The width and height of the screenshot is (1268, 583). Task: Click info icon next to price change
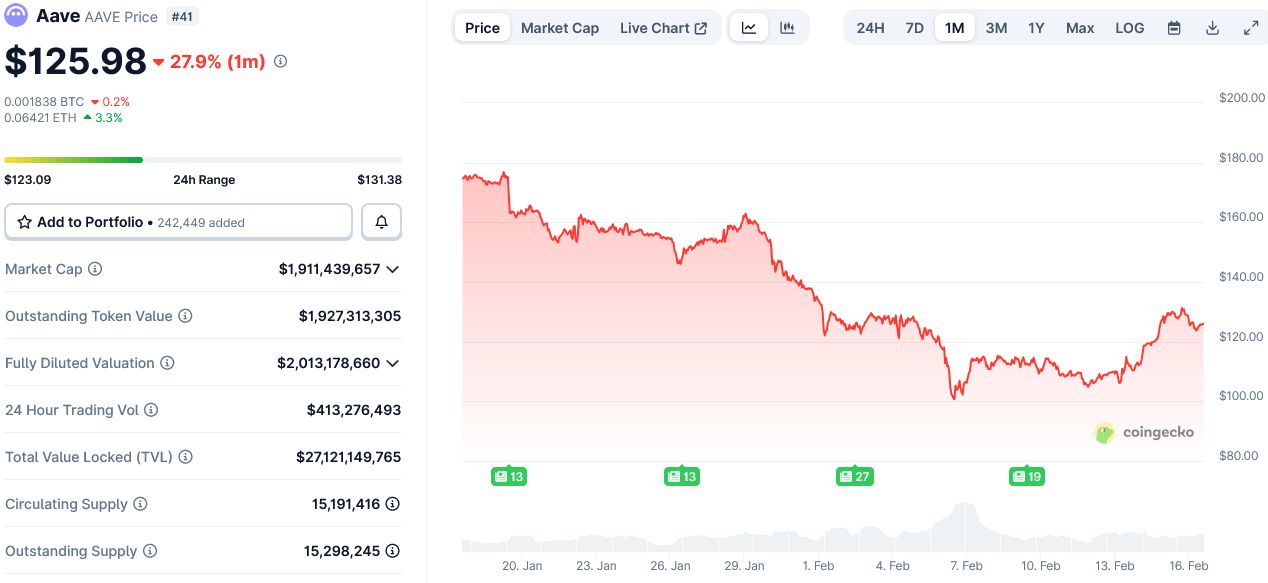(x=280, y=62)
